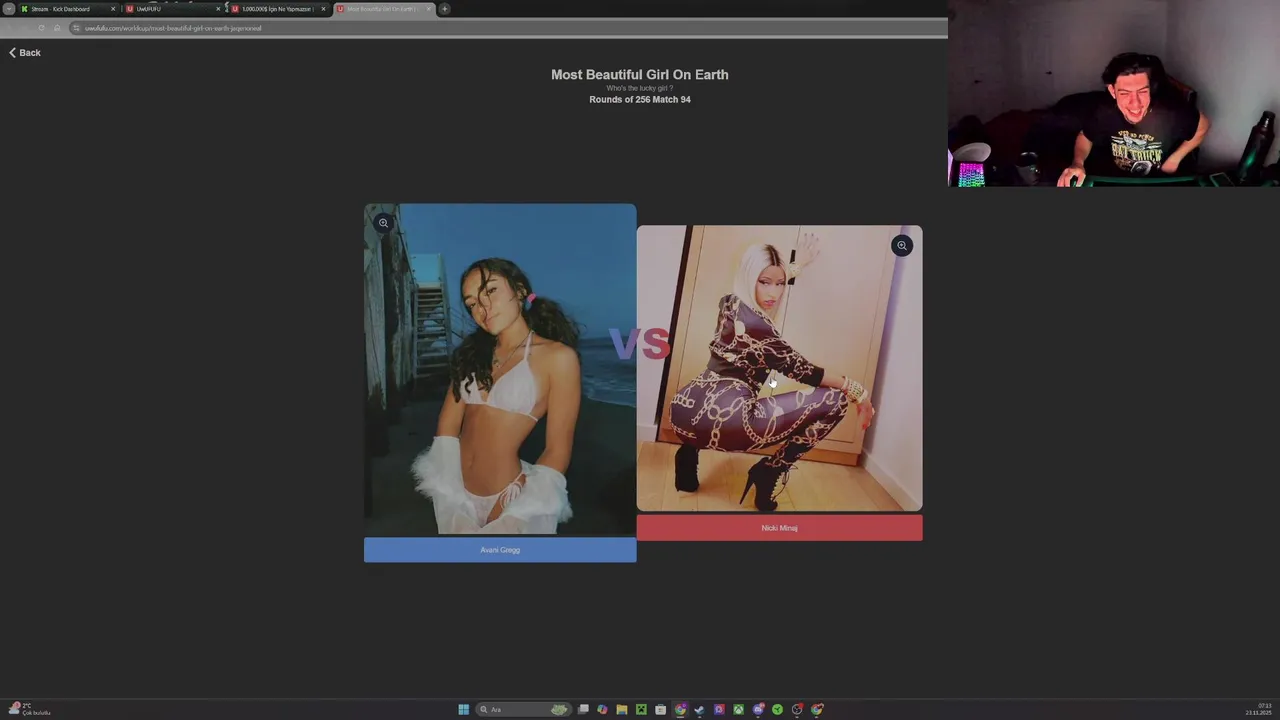Reload the current page
Screen dimensions: 1280x720
[41, 28]
